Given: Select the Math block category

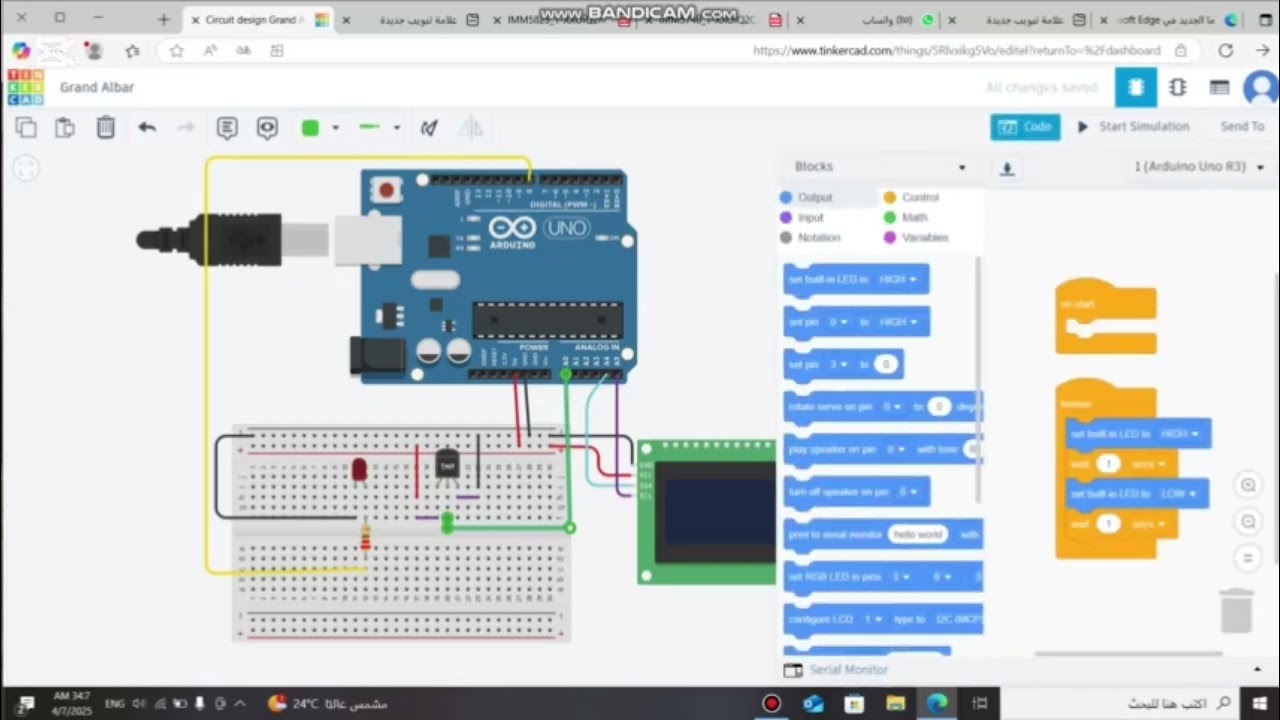Looking at the screenshot, I should (905, 217).
